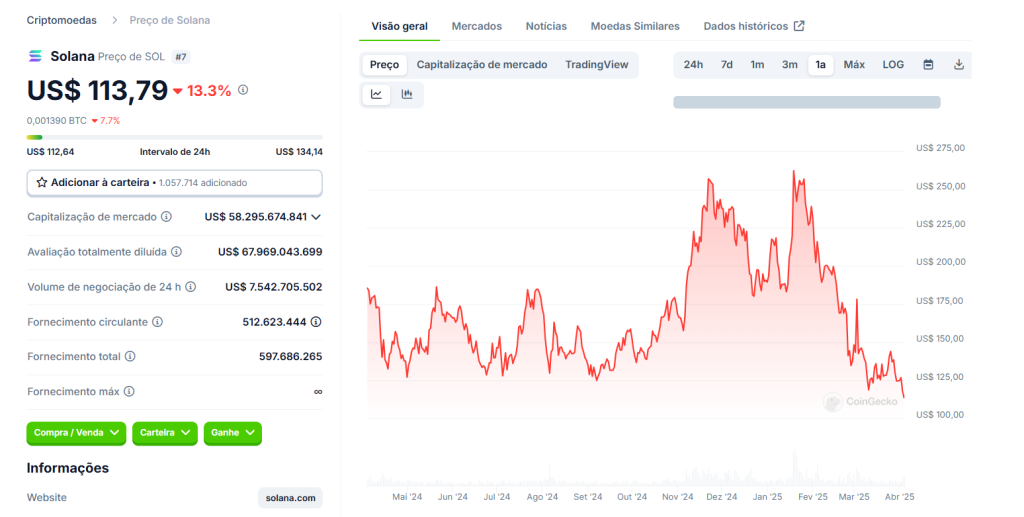Open Mercados tab

click(x=477, y=26)
